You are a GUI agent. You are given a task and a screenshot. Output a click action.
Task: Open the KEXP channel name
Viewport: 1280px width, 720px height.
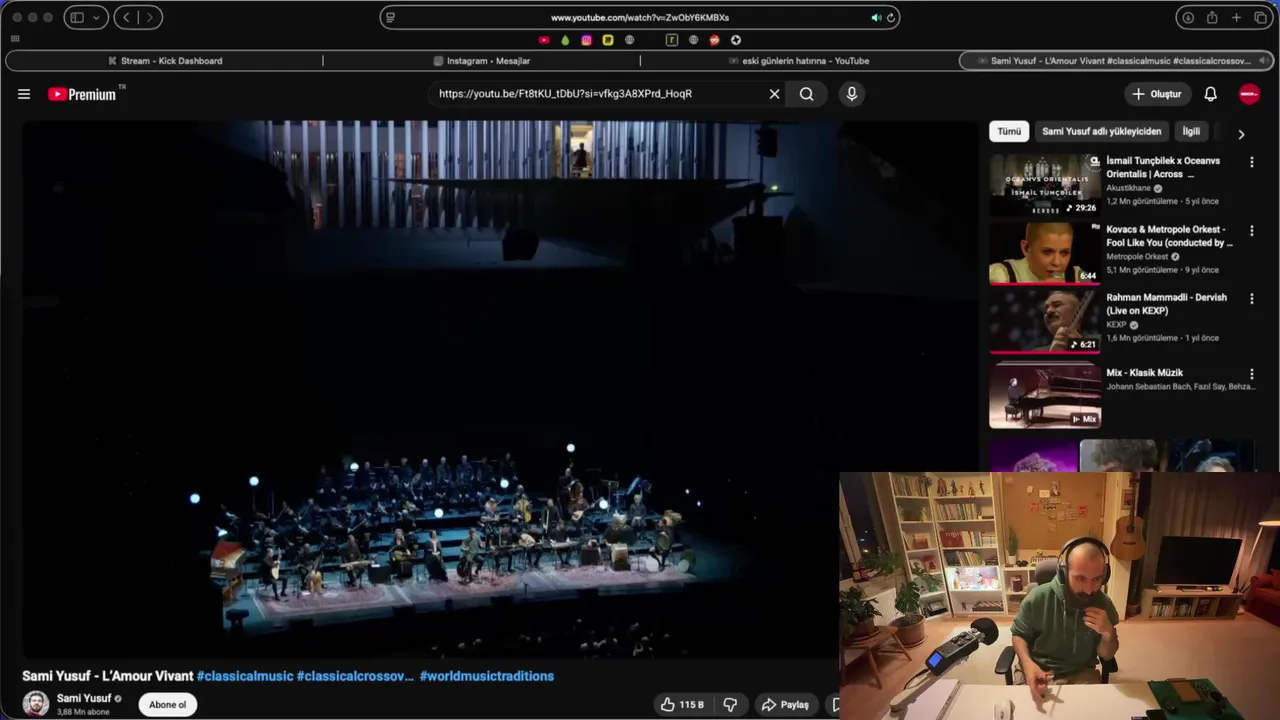point(1116,325)
